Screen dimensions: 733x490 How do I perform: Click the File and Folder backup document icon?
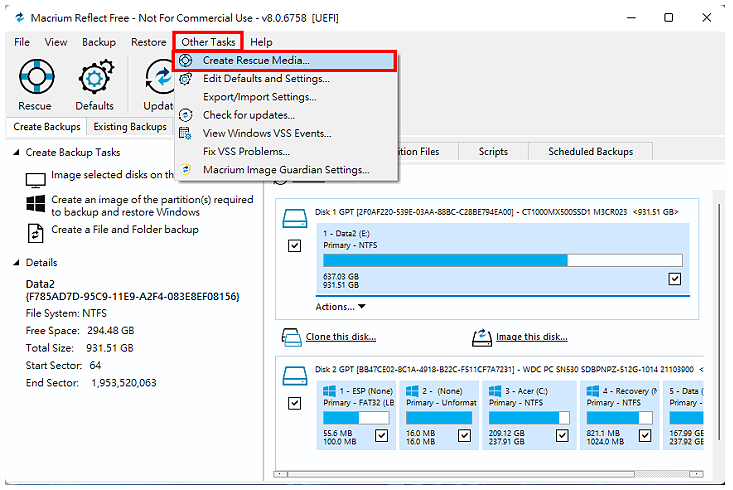pos(36,233)
